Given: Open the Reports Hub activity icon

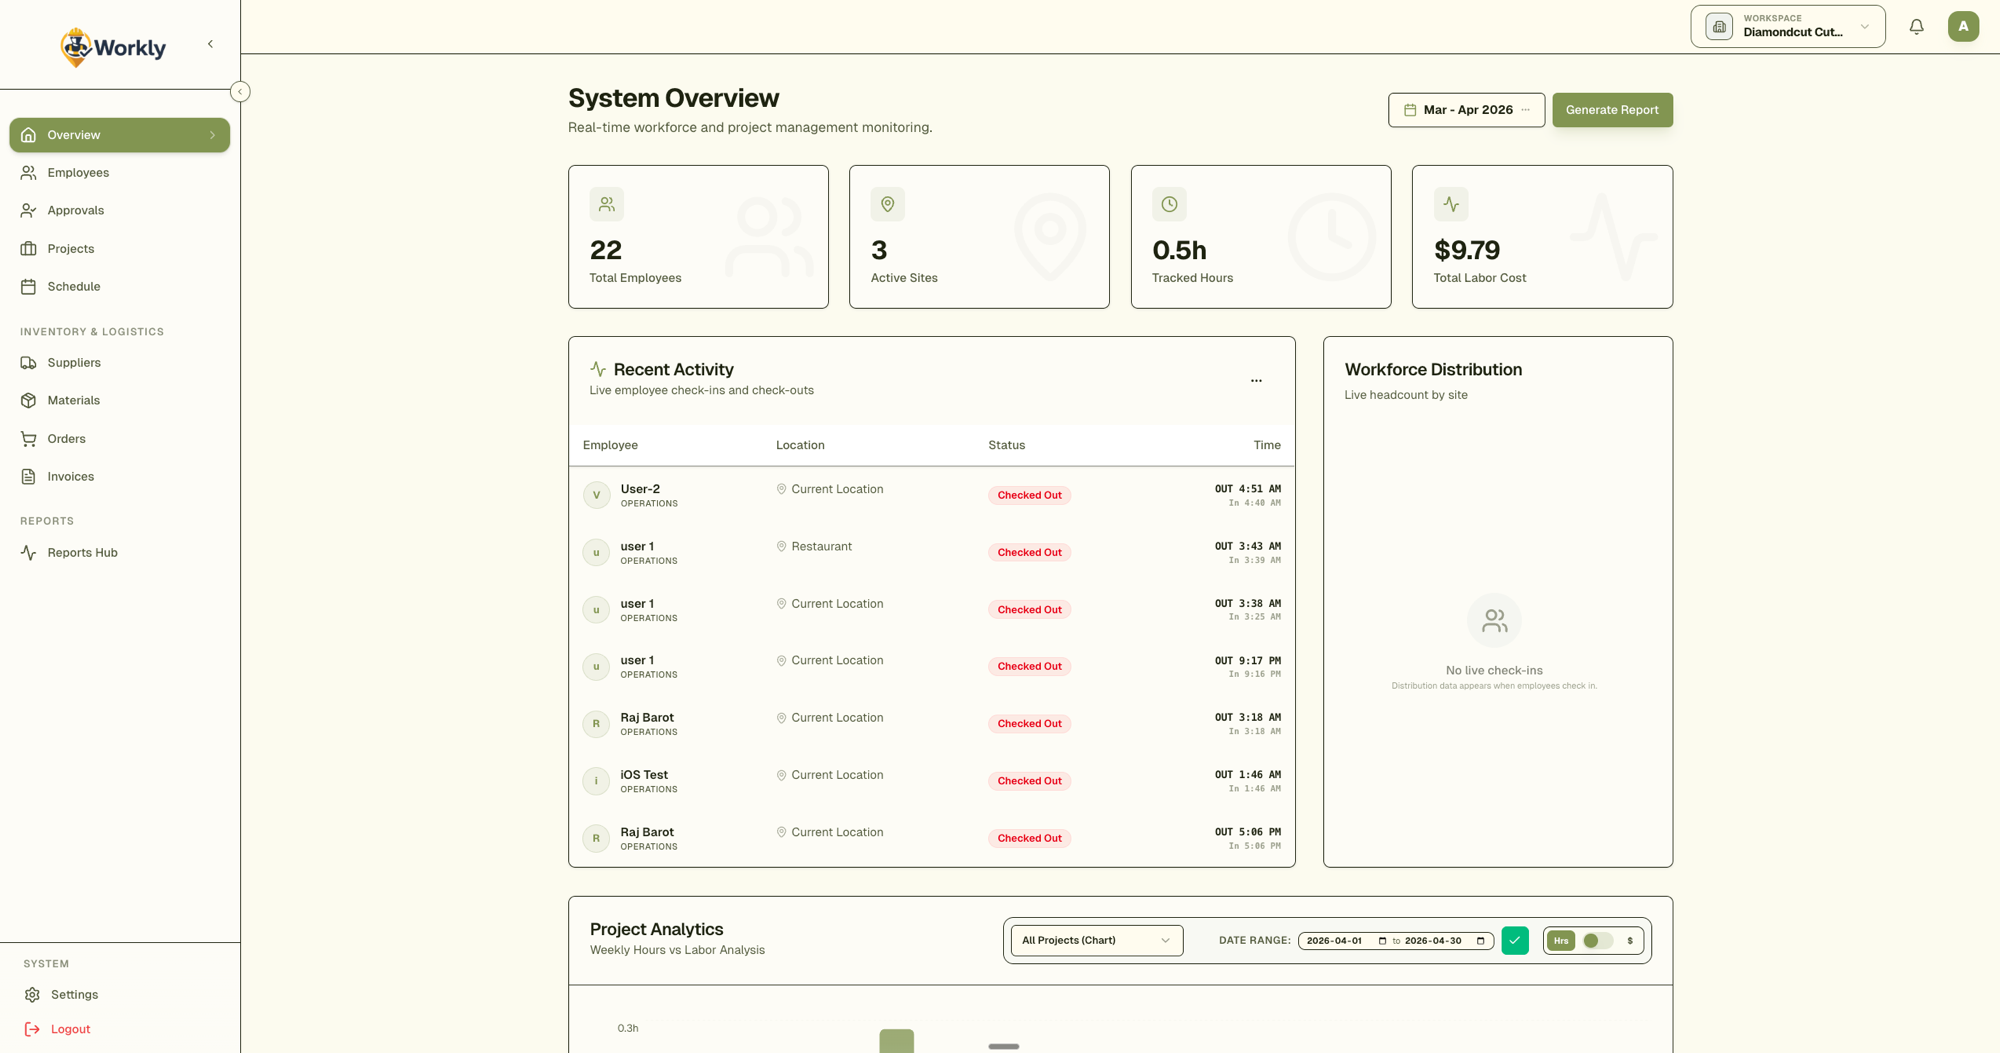Looking at the screenshot, I should 29,552.
